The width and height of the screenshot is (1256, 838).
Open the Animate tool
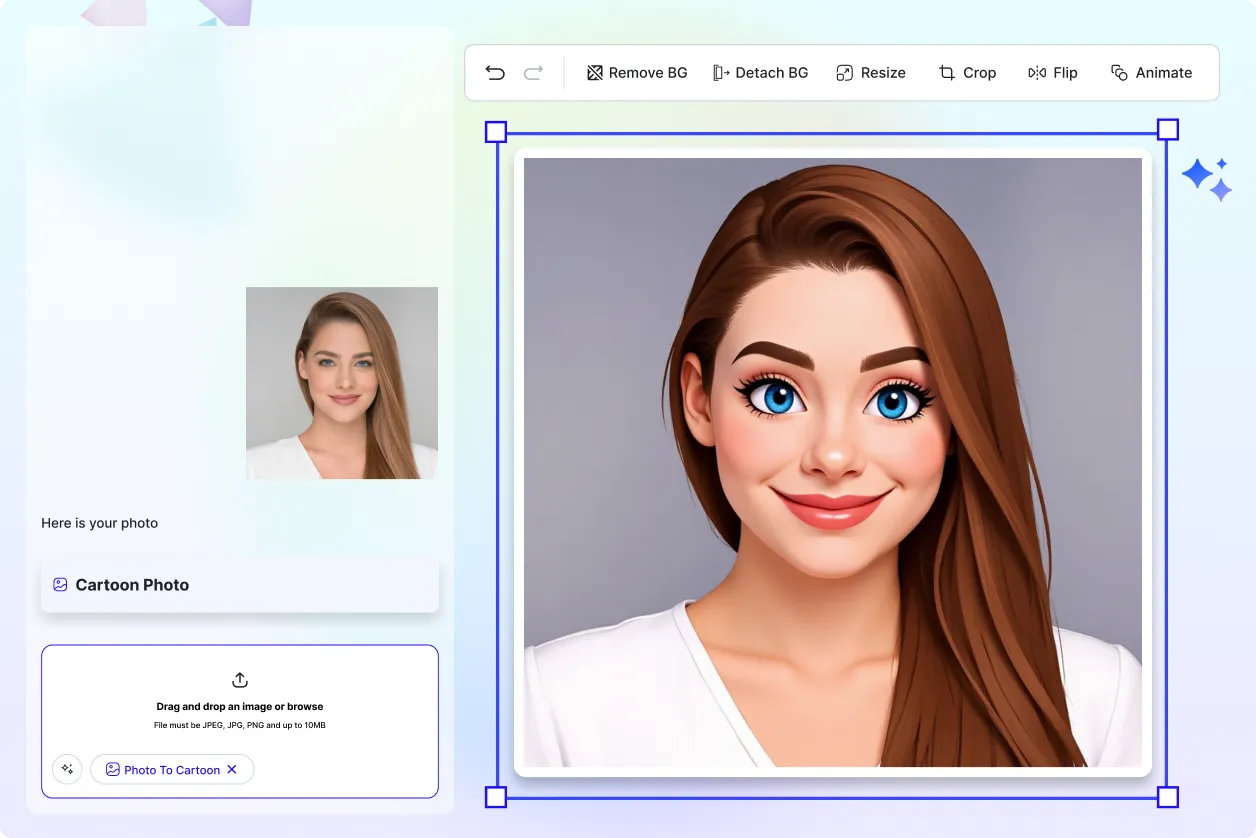1152,72
